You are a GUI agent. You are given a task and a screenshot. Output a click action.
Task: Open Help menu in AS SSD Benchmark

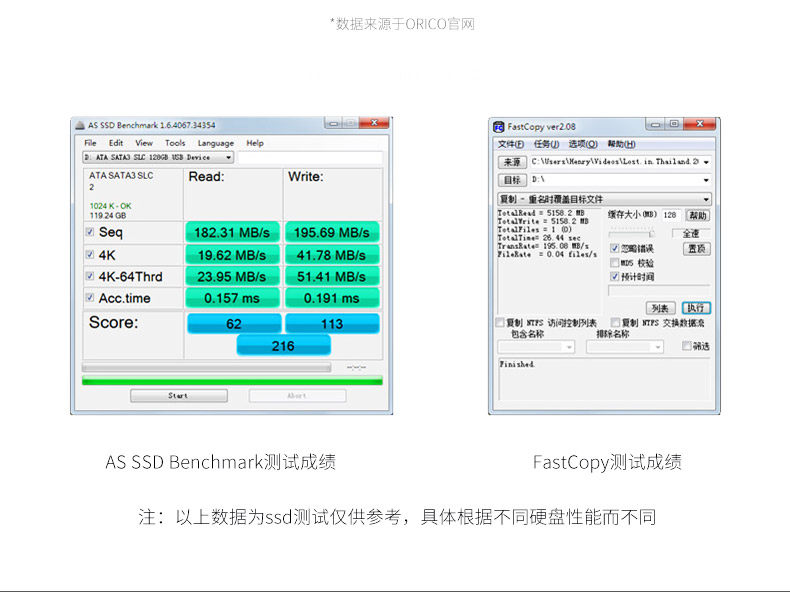click(x=255, y=143)
